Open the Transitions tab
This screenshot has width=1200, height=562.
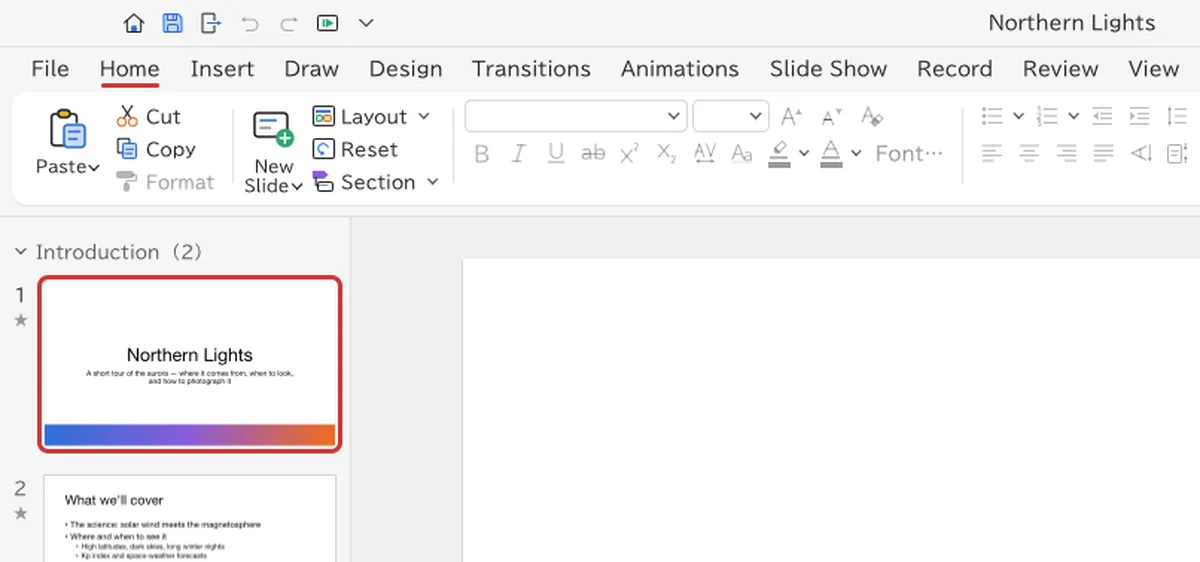pyautogui.click(x=531, y=69)
